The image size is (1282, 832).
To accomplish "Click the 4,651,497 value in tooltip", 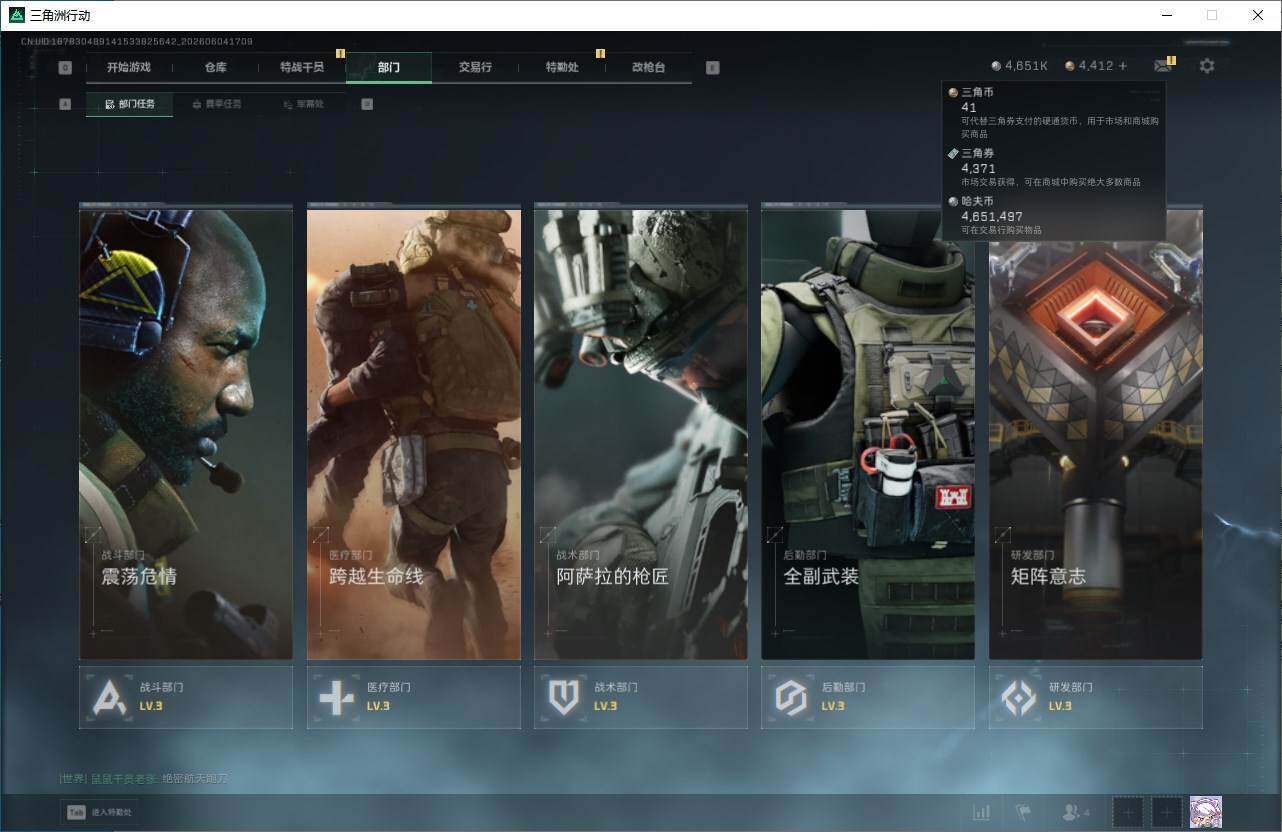I will click(x=992, y=216).
